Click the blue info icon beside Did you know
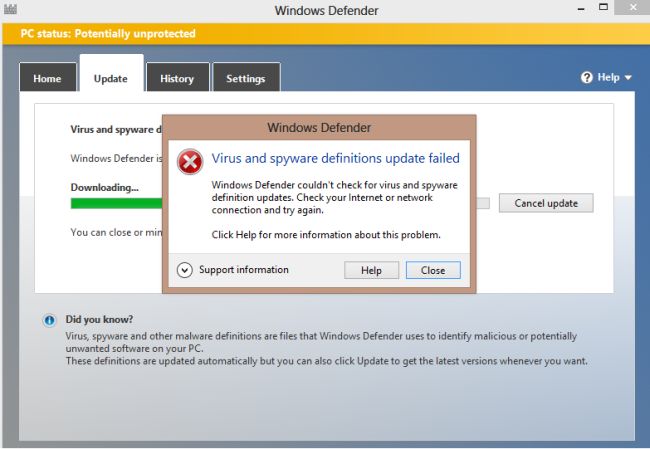 (49, 320)
